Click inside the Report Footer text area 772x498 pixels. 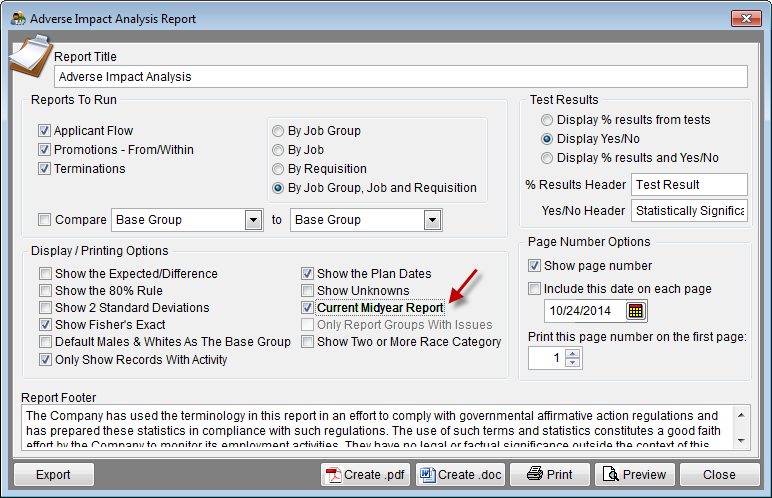(377, 427)
